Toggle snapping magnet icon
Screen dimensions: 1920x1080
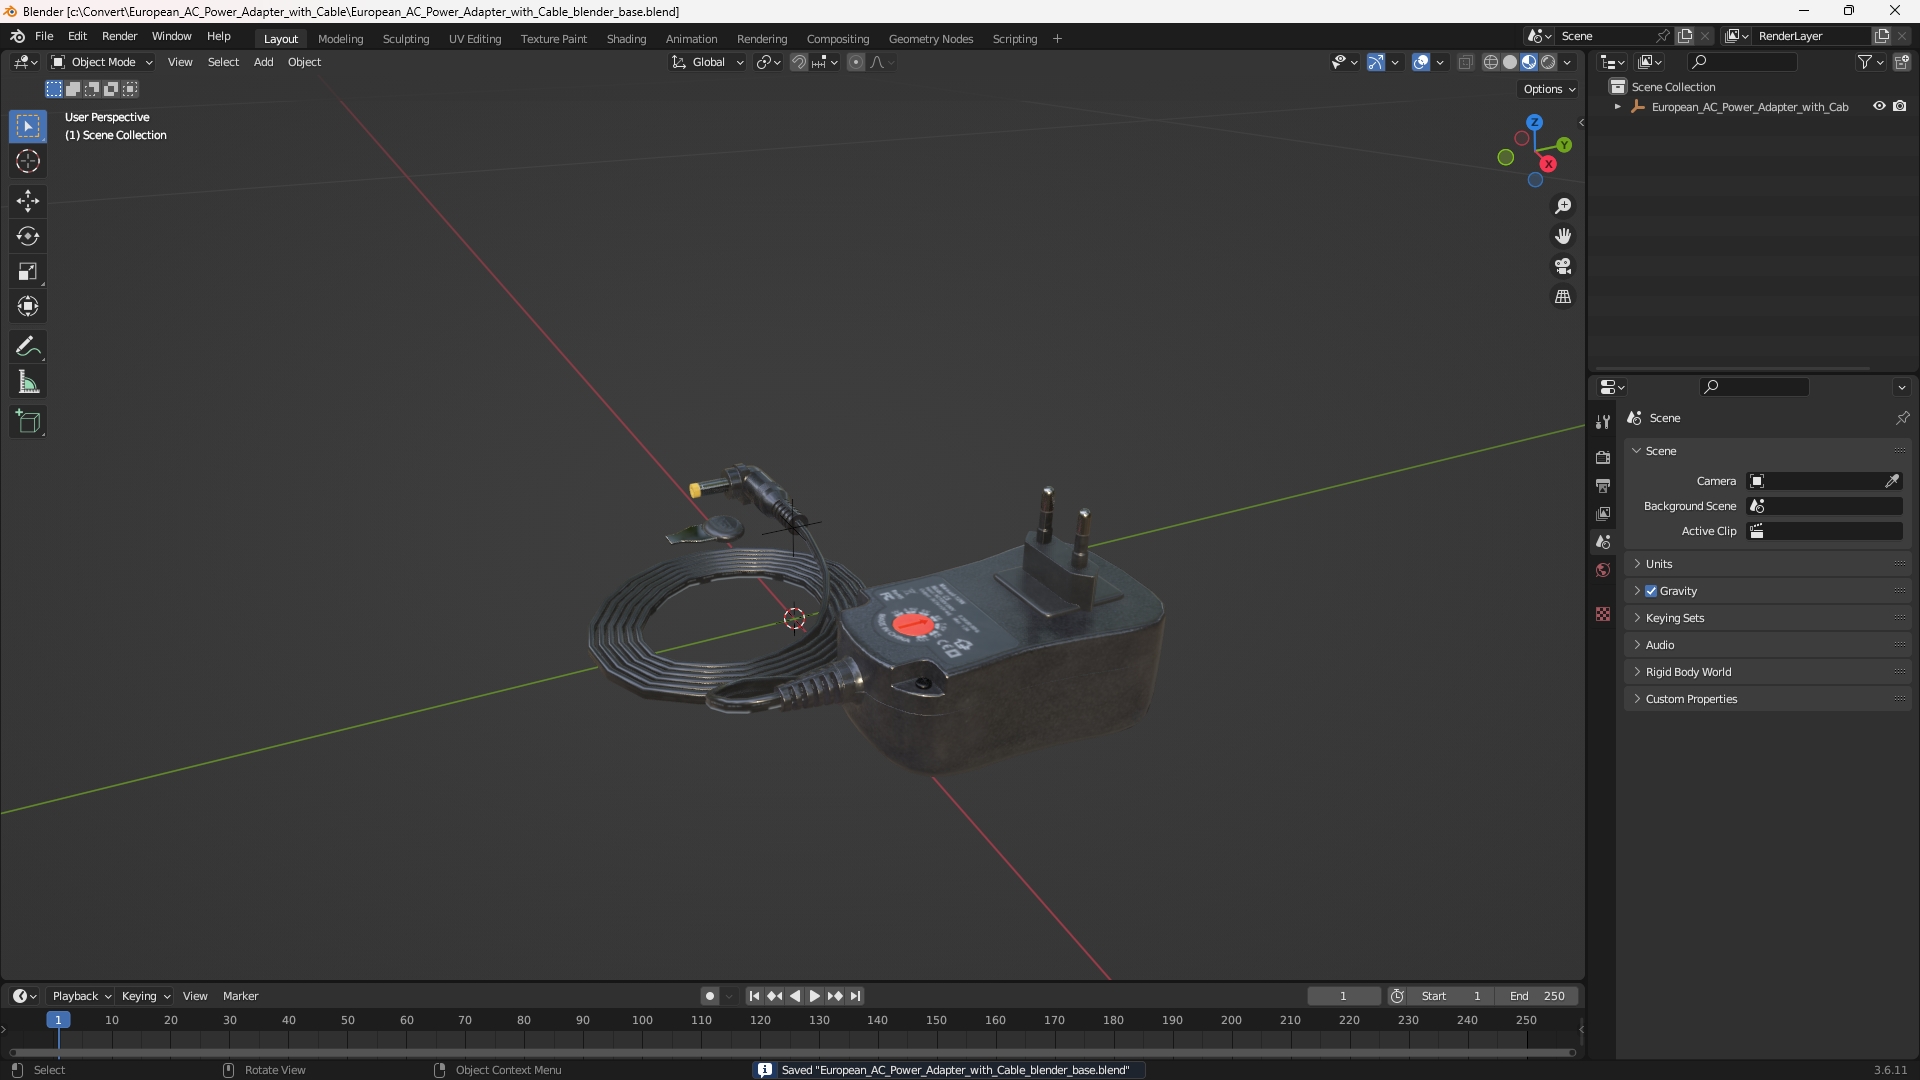799,62
